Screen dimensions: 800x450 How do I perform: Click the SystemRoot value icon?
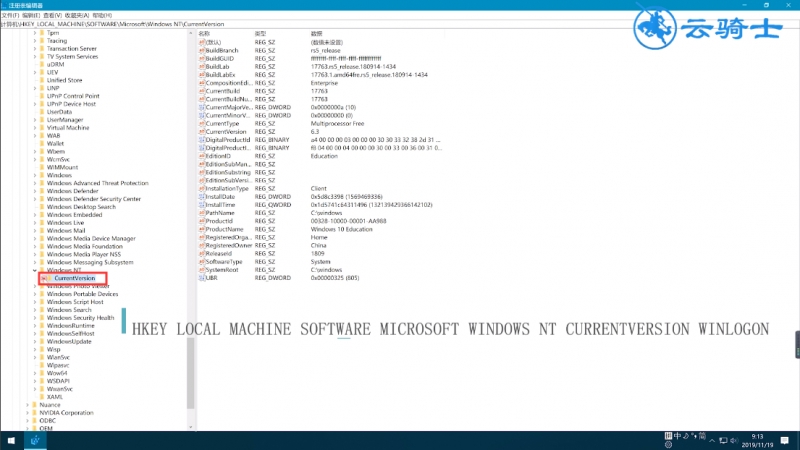[202, 270]
